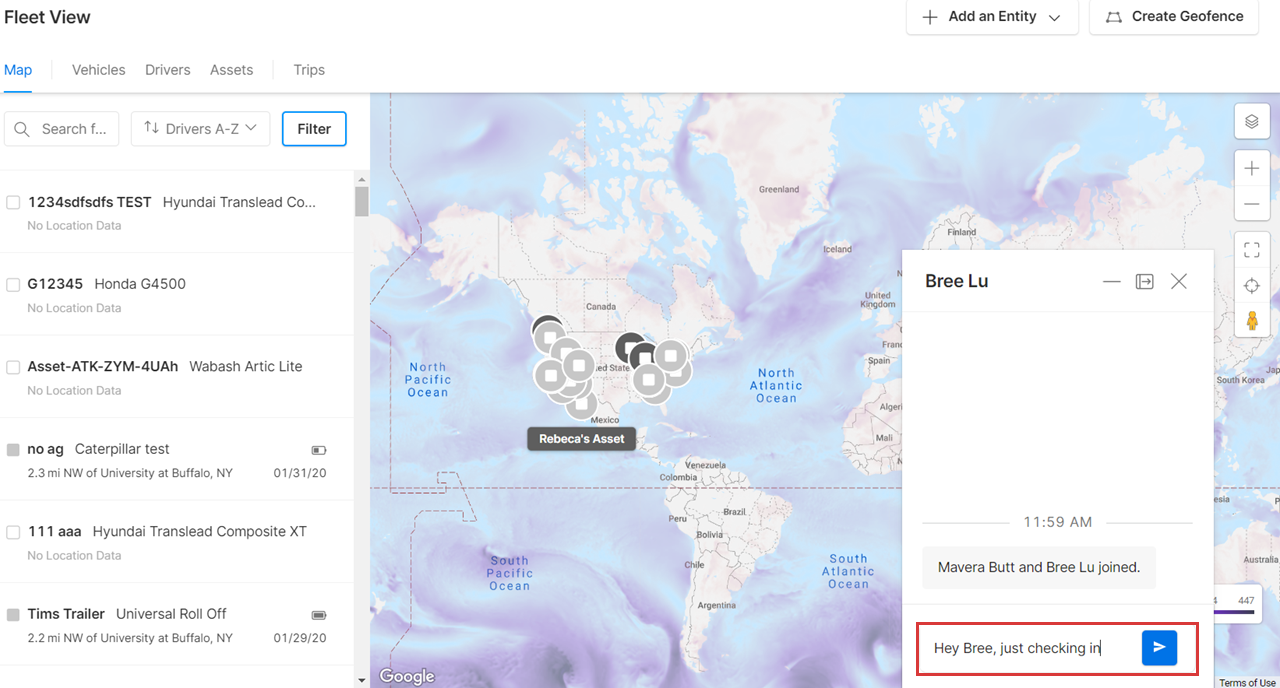Click the Rebeca's Asset map marker label
Viewport: 1280px width, 688px height.
pyautogui.click(x=581, y=439)
